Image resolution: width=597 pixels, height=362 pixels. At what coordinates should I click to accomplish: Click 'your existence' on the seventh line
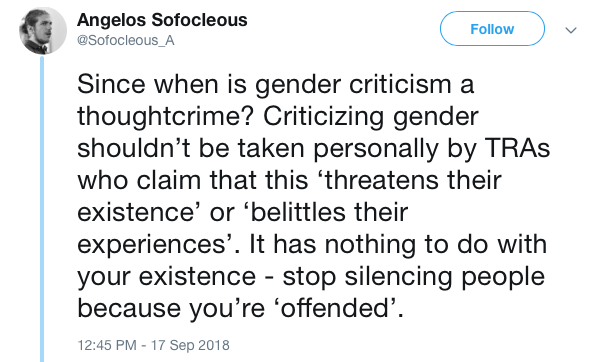tap(167, 277)
